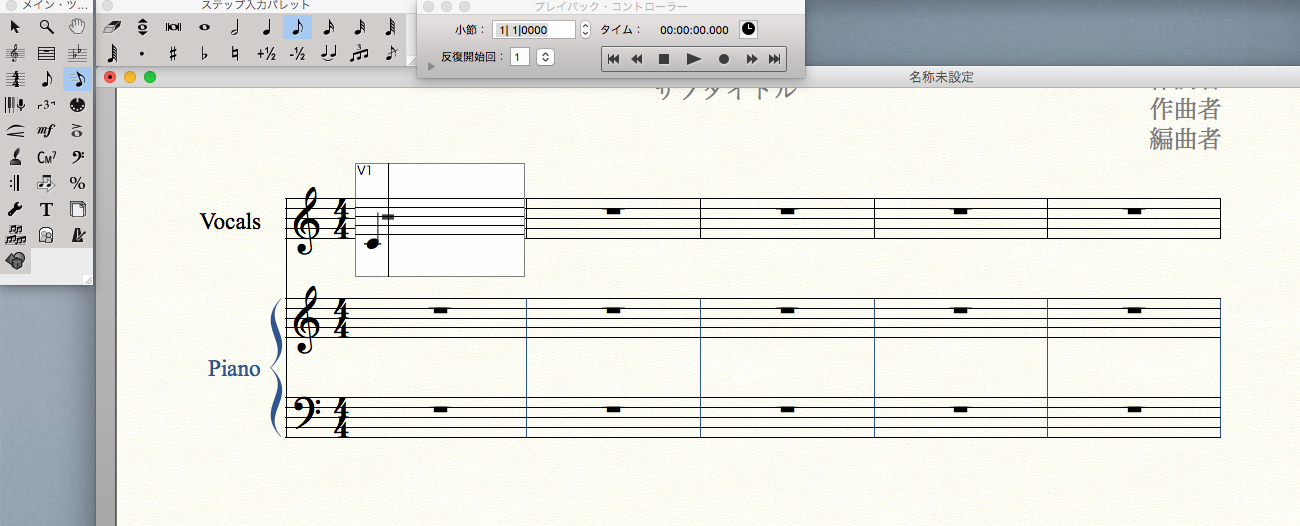Click the Piano staff name label
The image size is (1300, 526).
(234, 368)
